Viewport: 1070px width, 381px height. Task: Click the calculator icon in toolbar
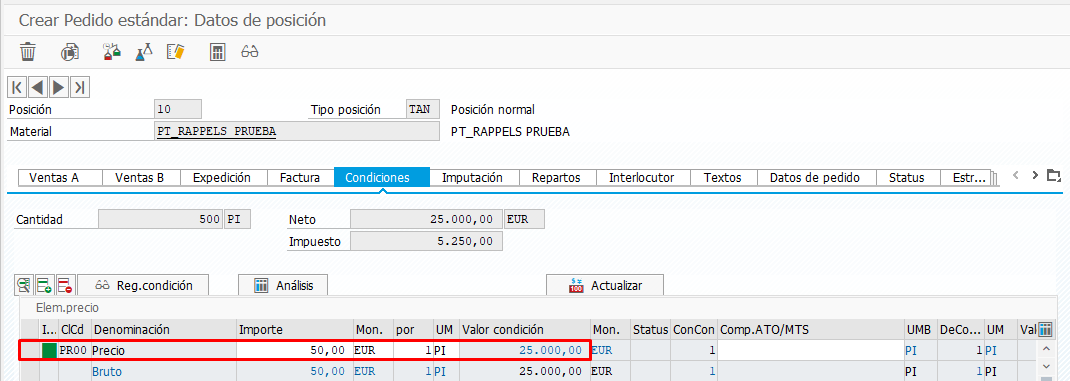click(217, 52)
